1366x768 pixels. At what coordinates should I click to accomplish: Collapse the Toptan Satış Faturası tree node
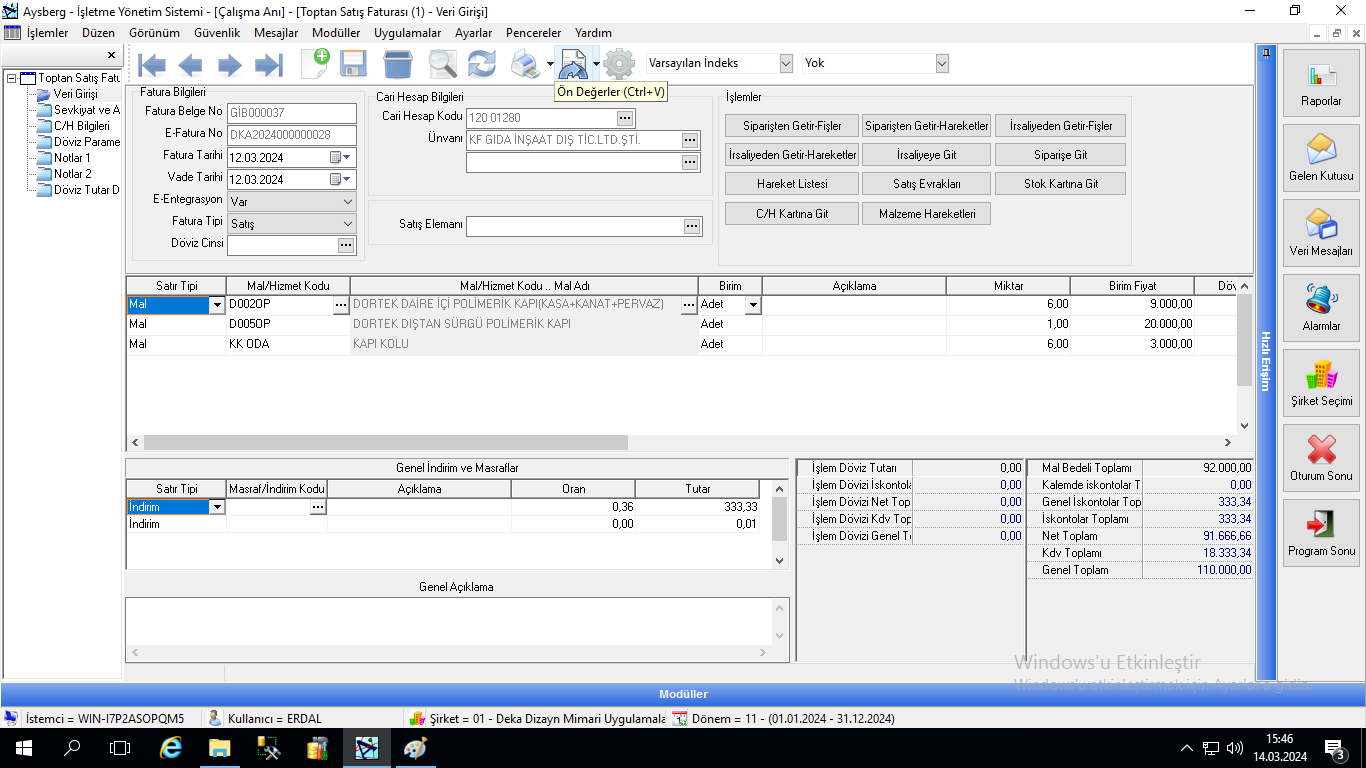(11, 78)
